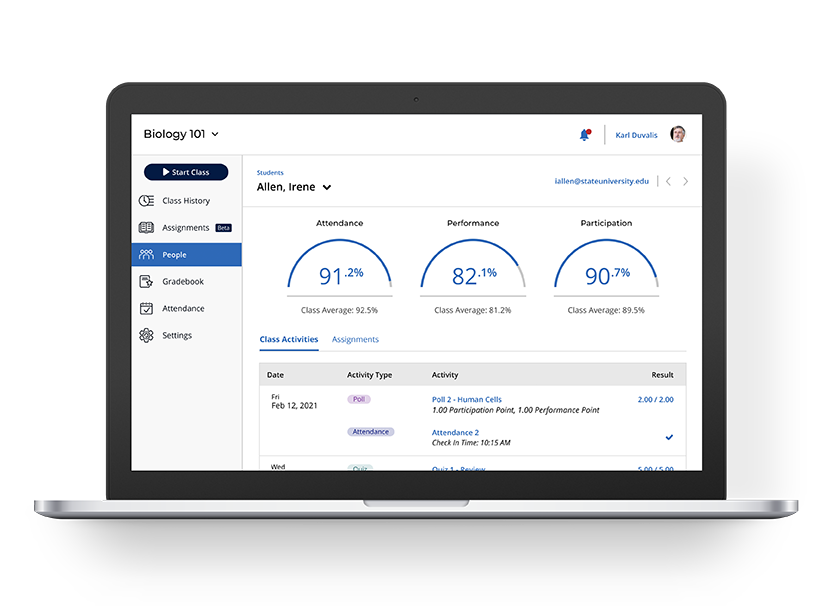834x606 pixels.
Task: Click the Settings gear icon
Action: (146, 335)
